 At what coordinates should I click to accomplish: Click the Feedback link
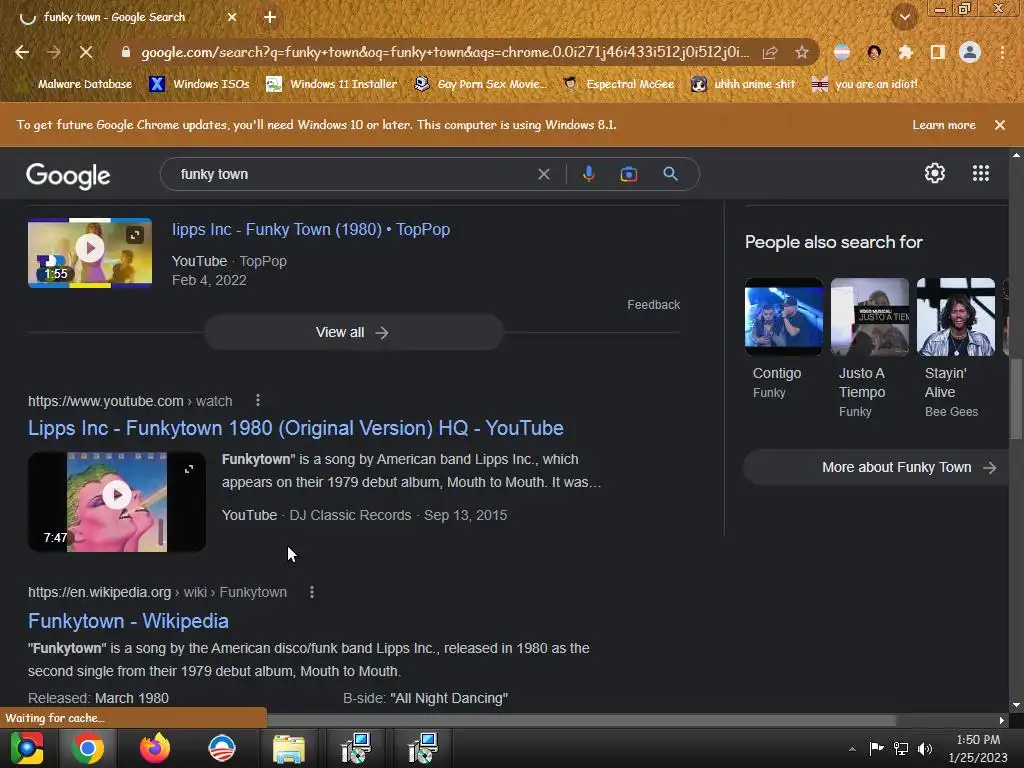coord(654,305)
